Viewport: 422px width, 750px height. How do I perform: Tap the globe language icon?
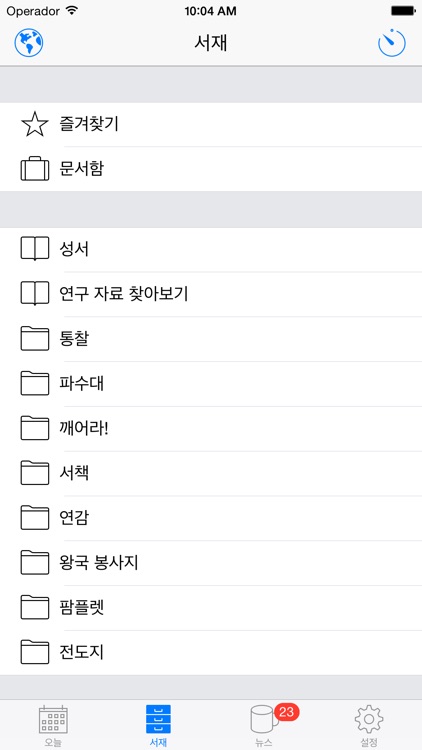(29, 43)
